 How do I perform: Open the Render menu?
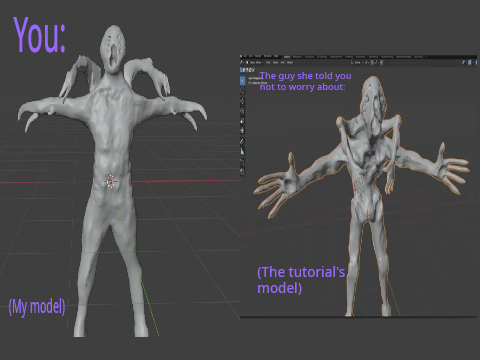[258, 56]
